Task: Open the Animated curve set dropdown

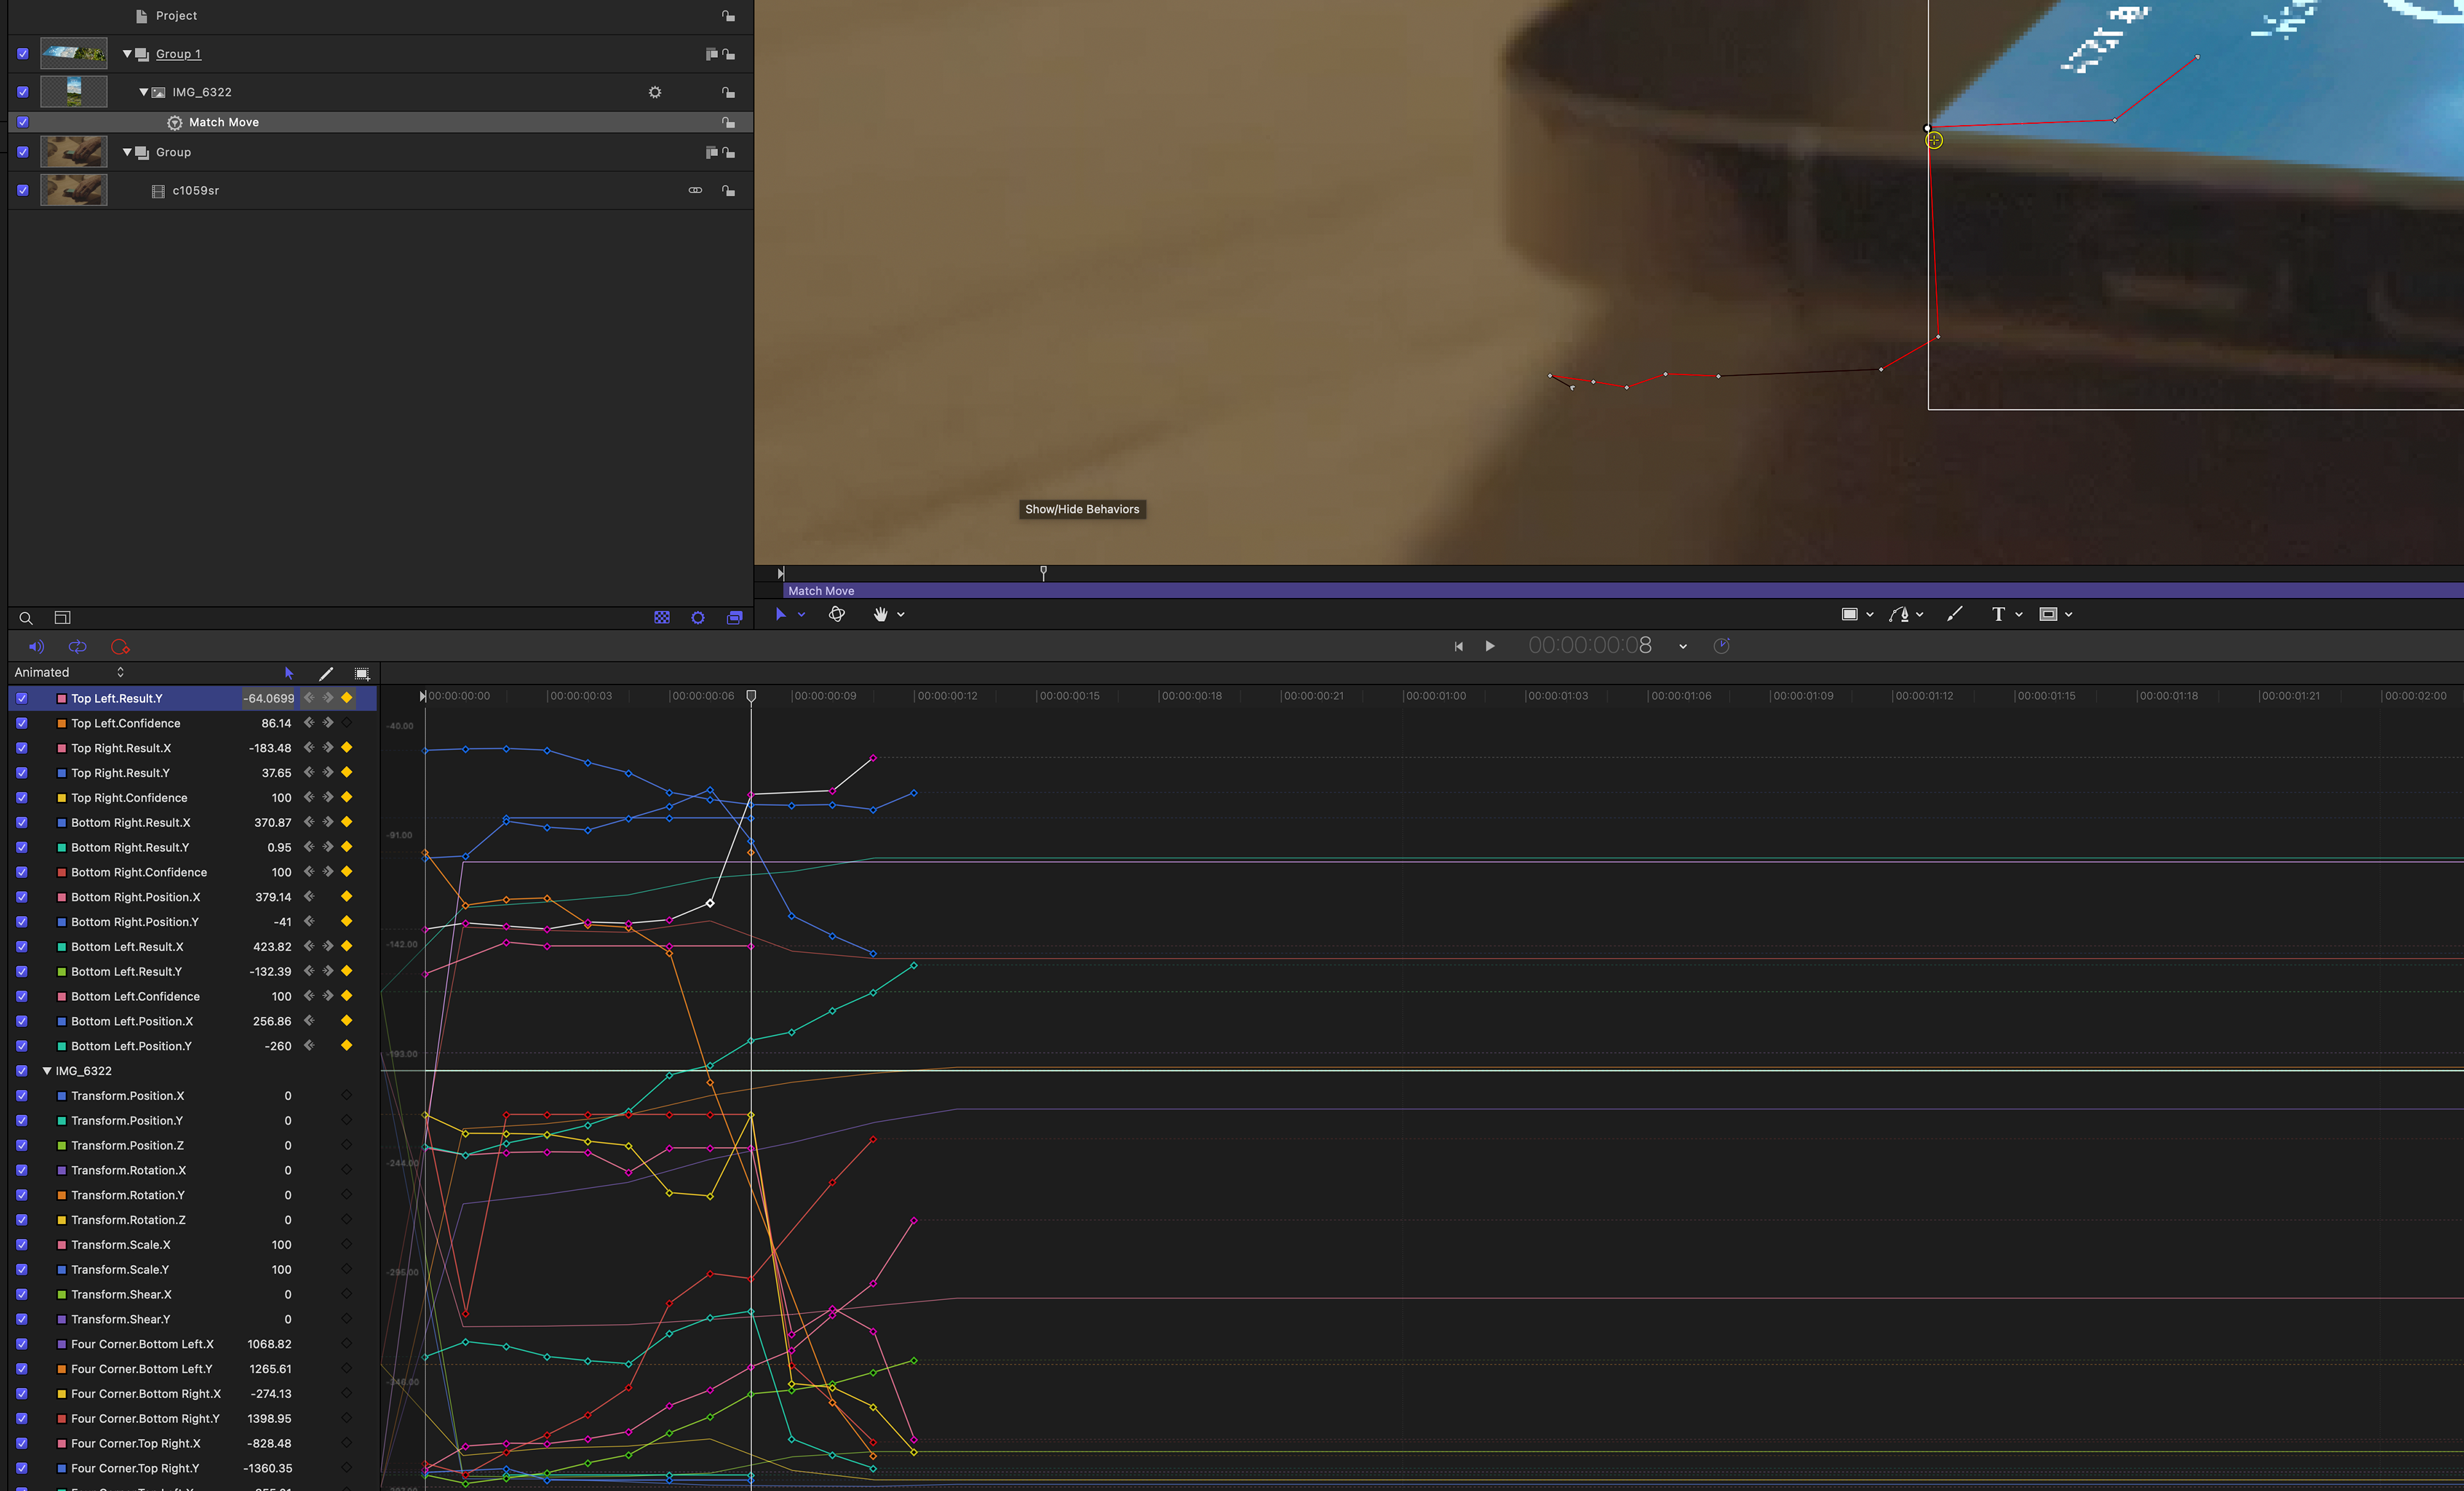Action: click(69, 673)
